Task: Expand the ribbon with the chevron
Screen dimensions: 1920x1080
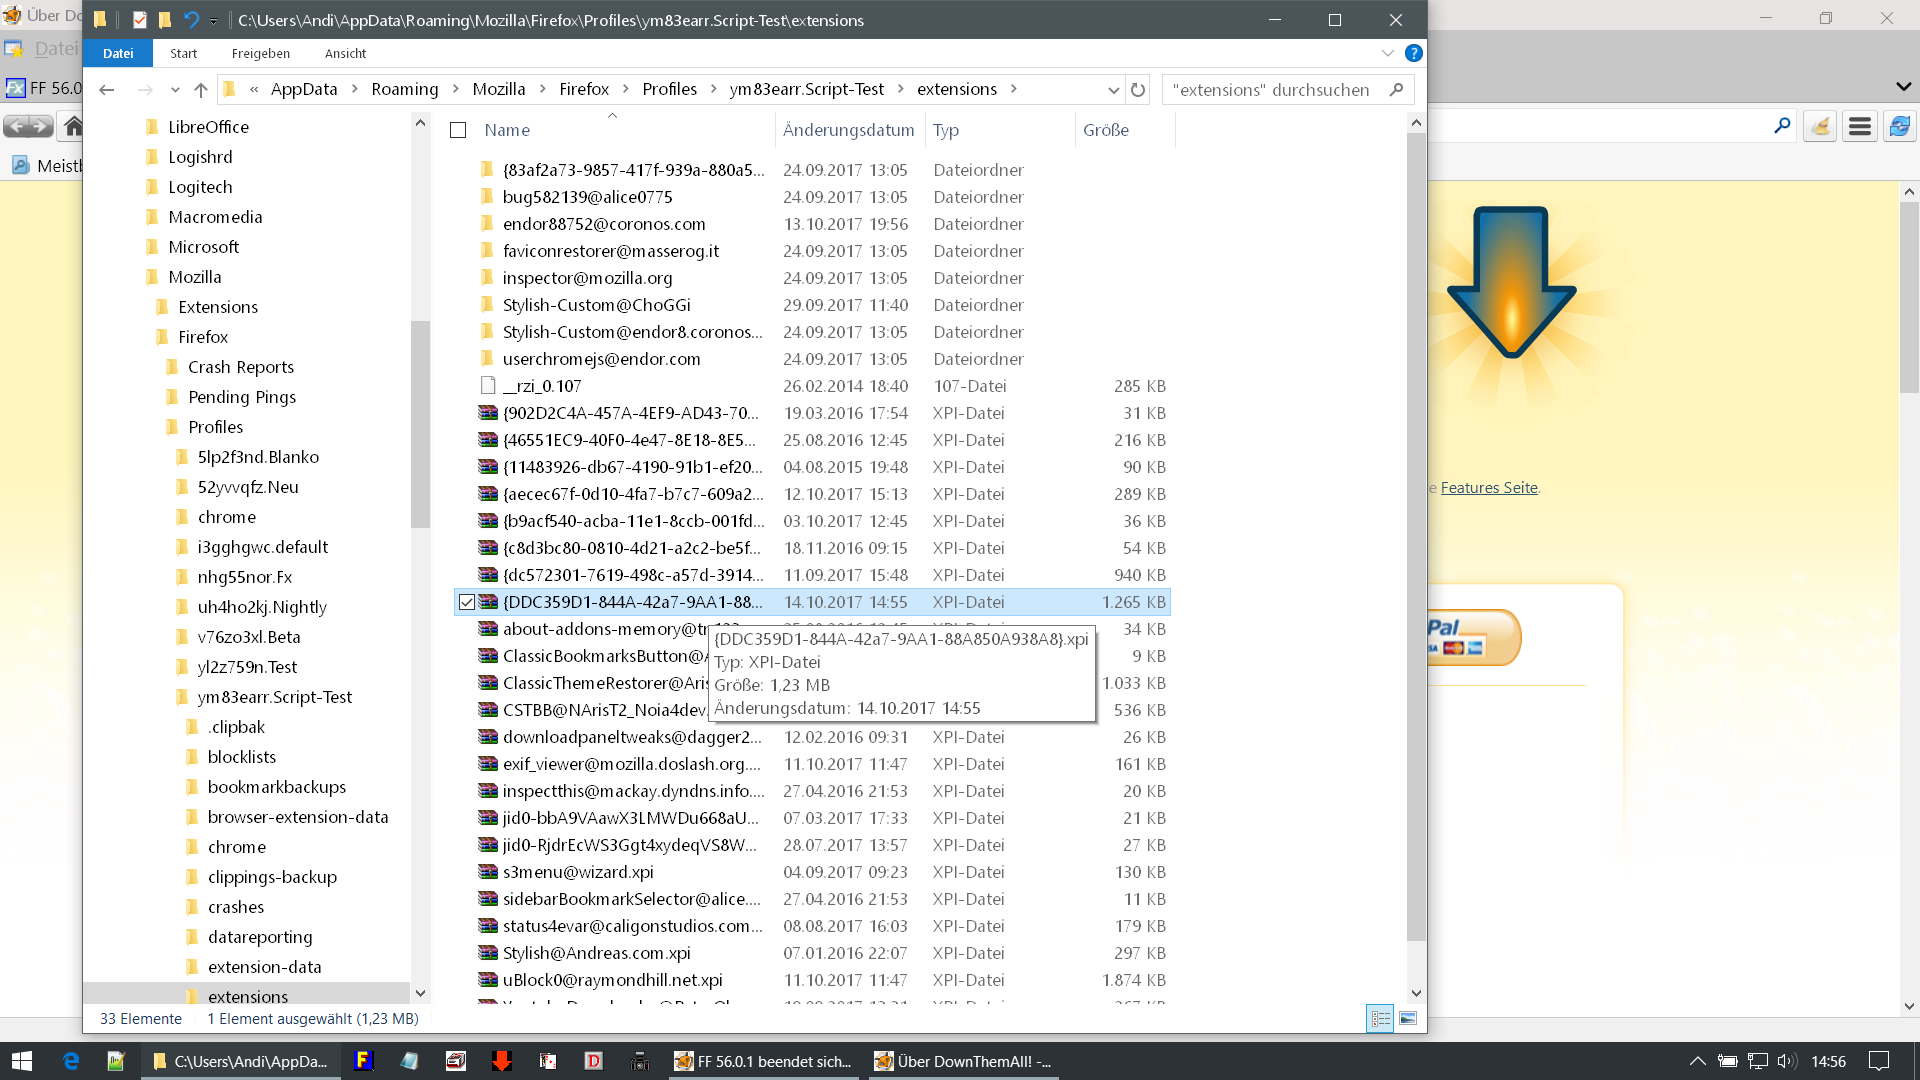Action: [x=1387, y=53]
